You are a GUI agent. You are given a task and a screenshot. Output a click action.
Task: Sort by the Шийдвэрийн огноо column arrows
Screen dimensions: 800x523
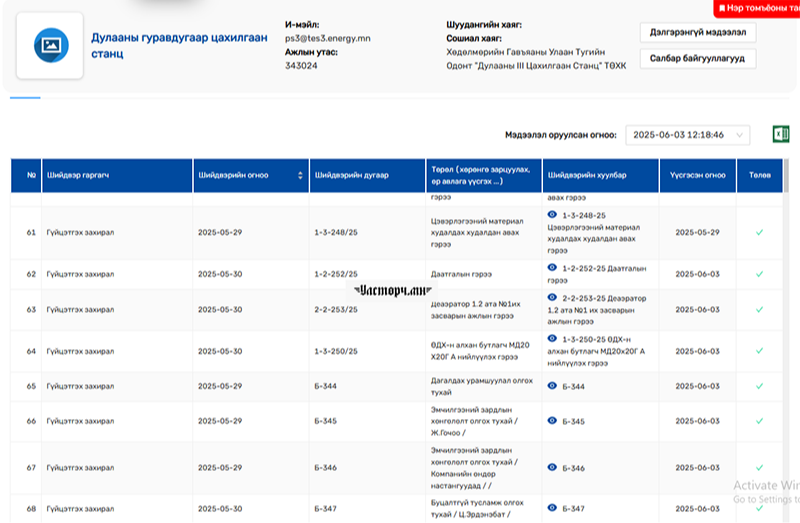point(300,175)
